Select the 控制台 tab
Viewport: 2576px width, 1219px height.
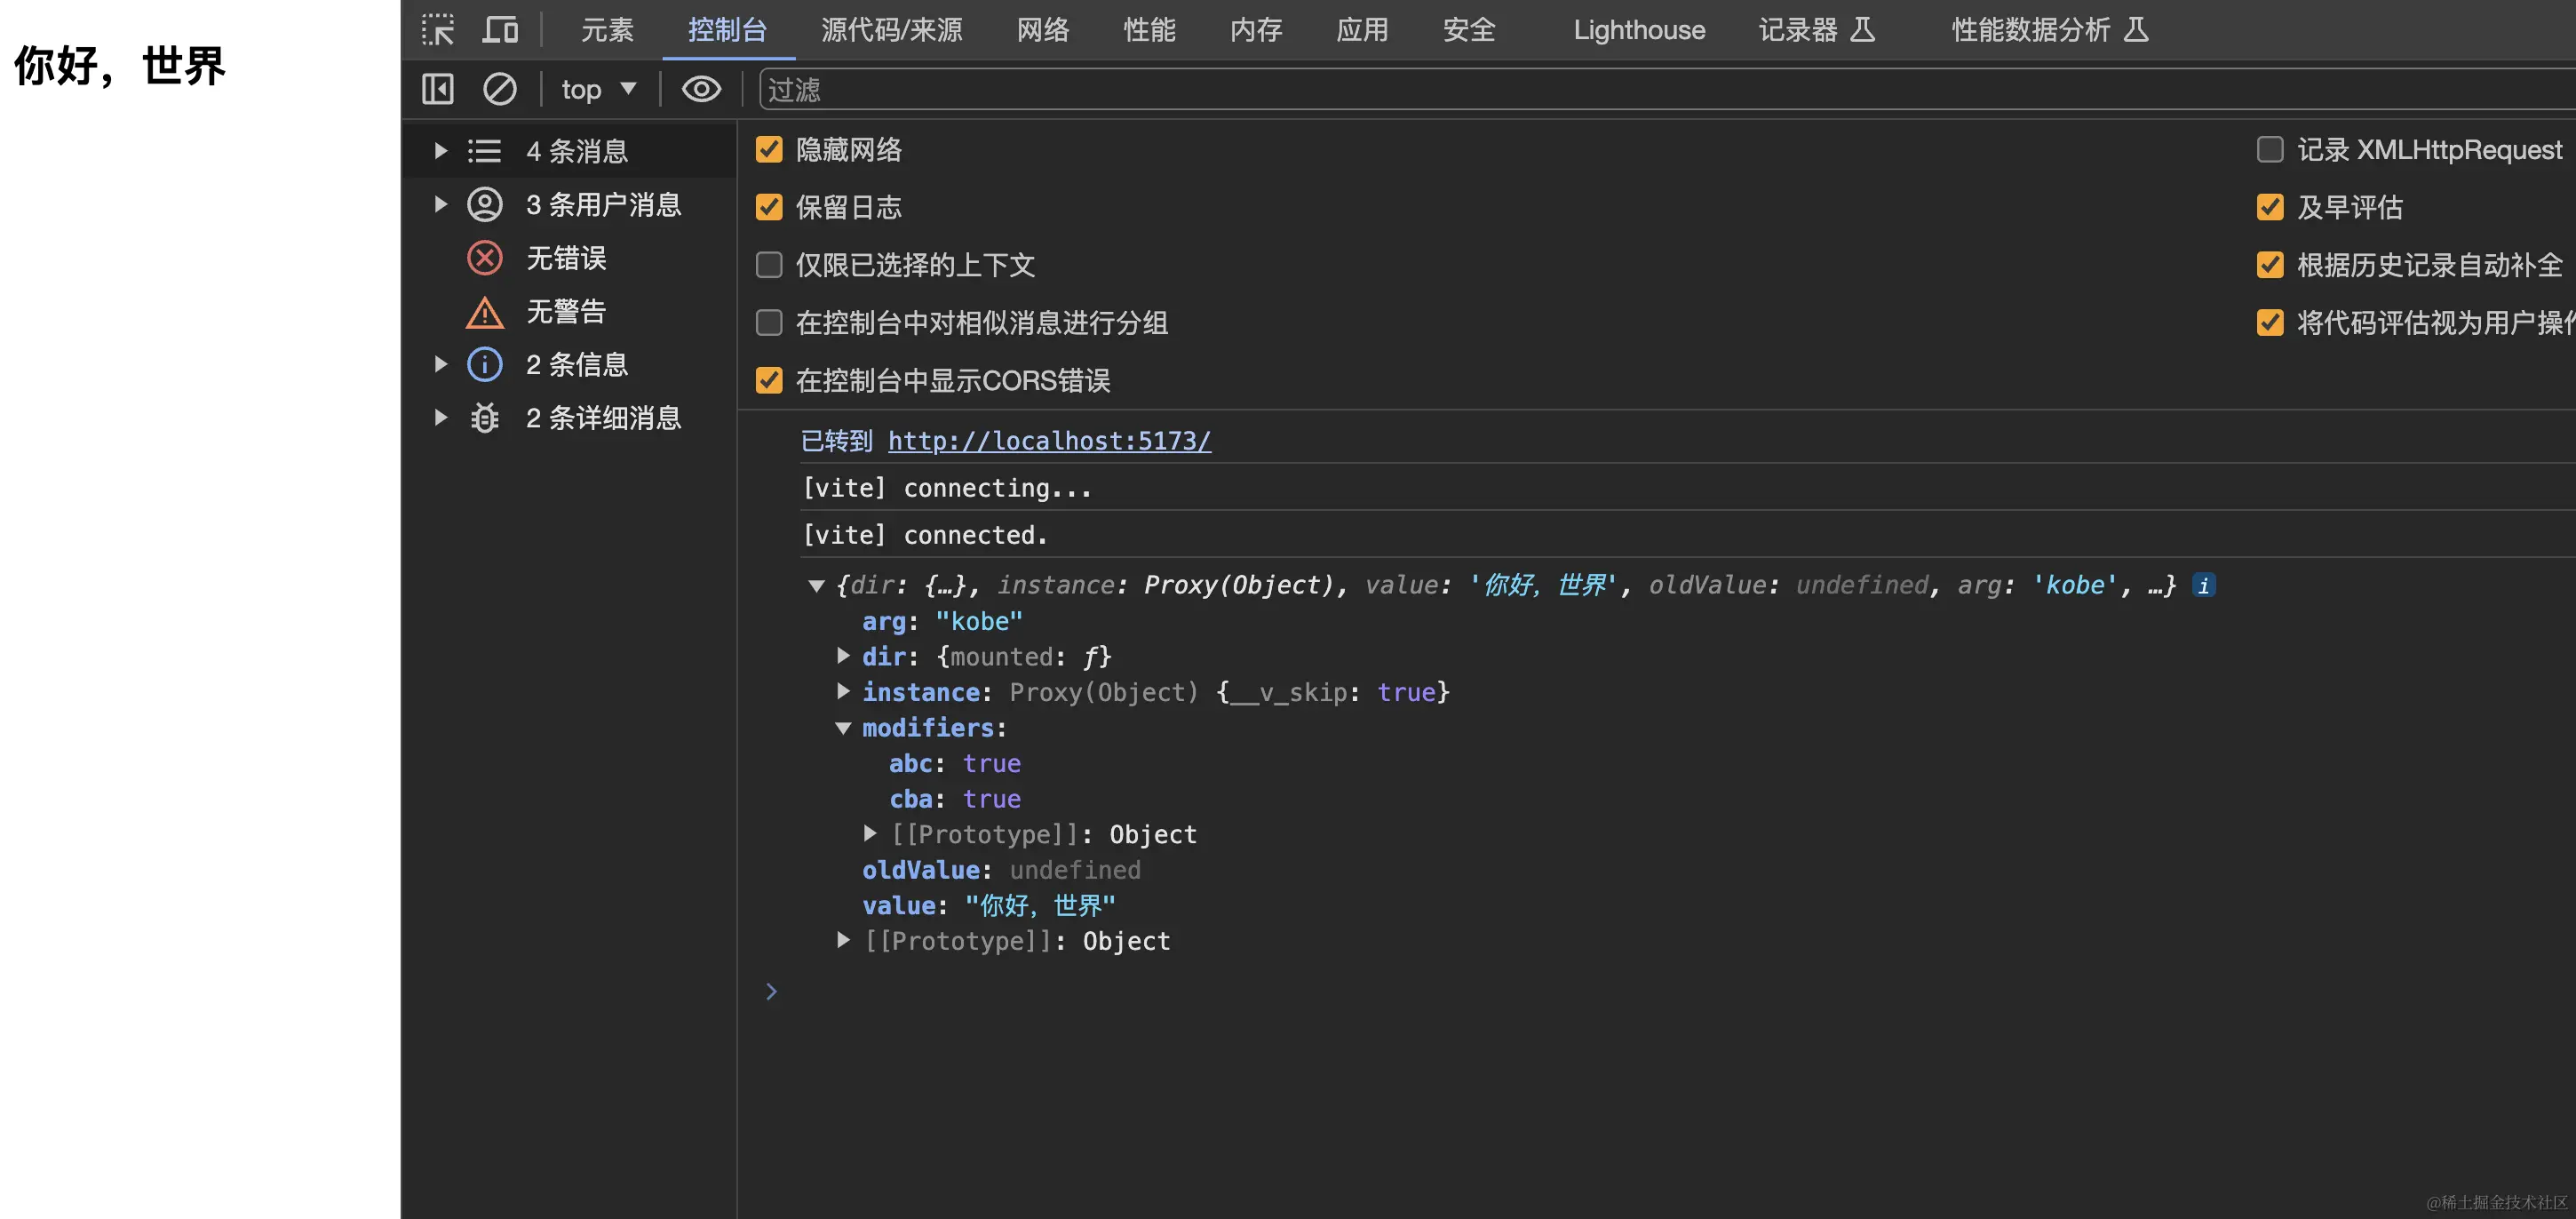pos(727,30)
